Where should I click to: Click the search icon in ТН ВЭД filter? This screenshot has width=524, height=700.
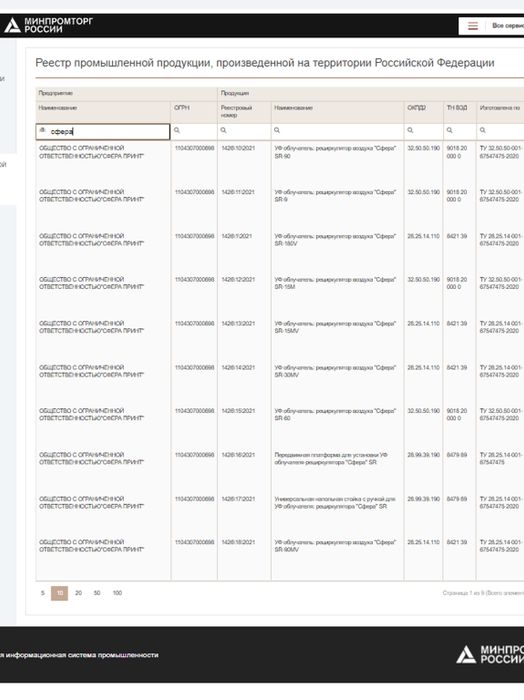[x=449, y=130]
